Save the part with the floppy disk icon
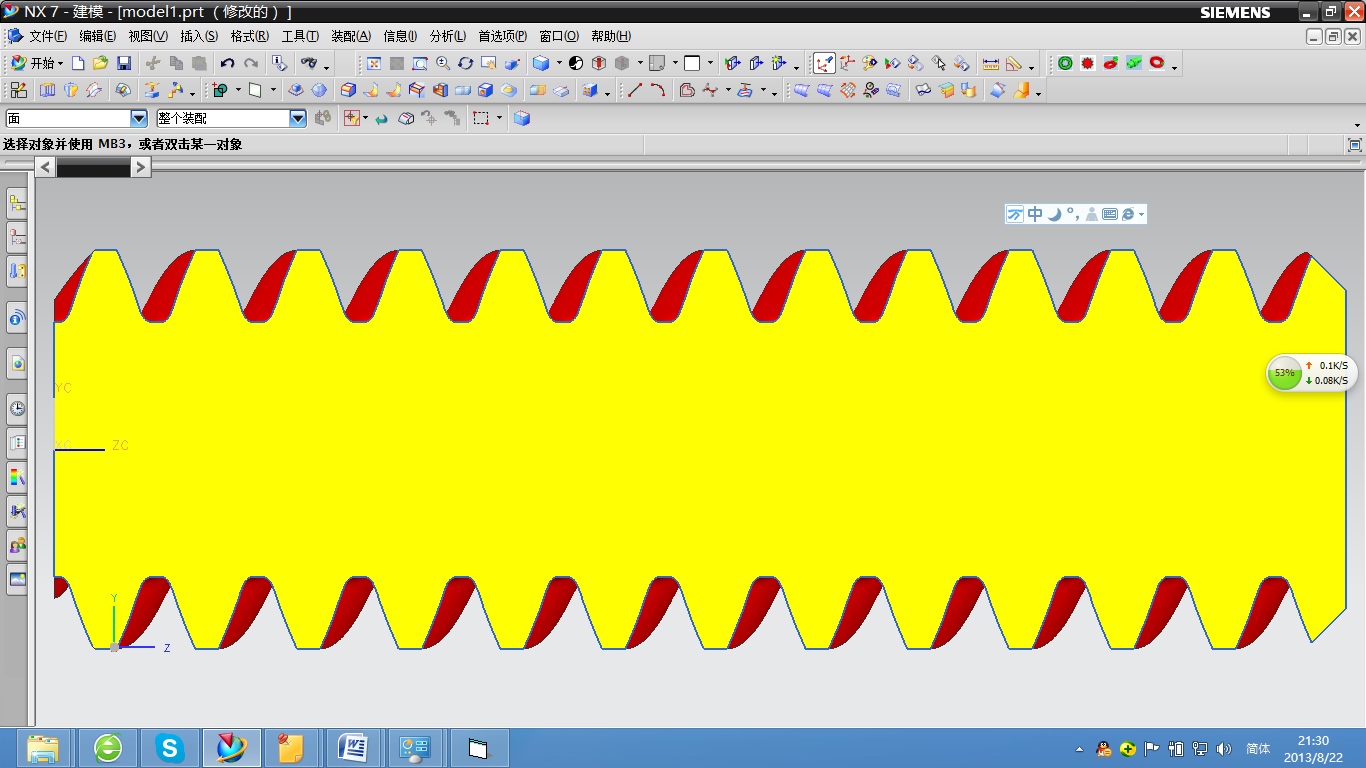 click(x=124, y=63)
